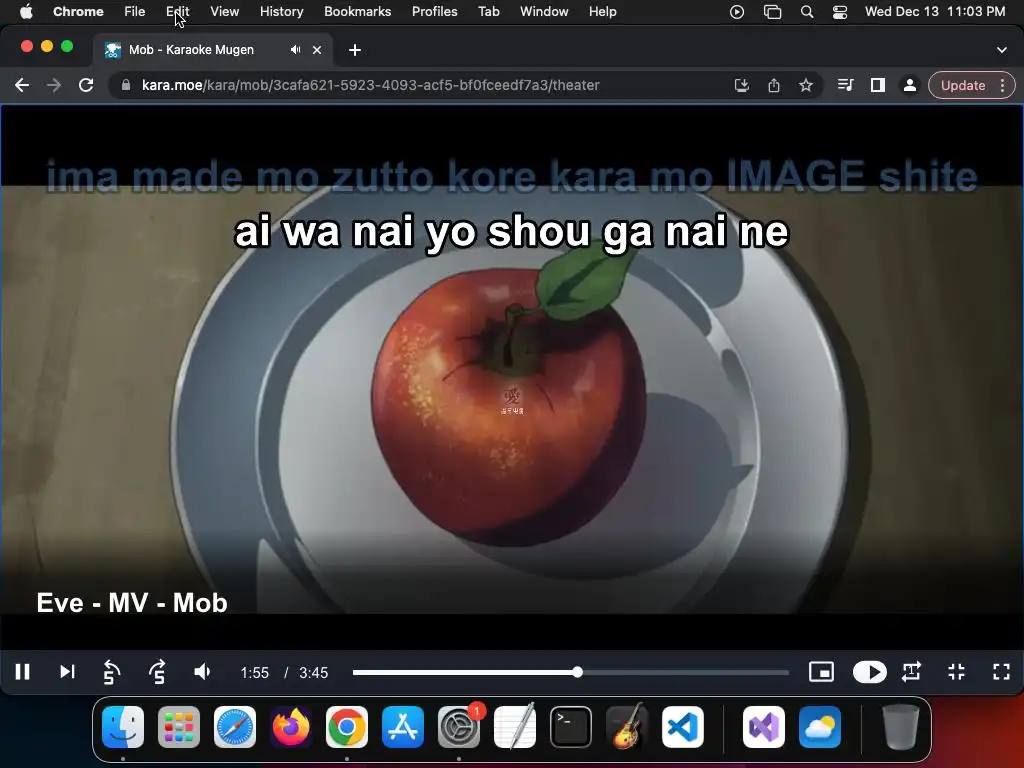Open media controls in toolbar
Screen dimensions: 1024x768
[x=846, y=86]
